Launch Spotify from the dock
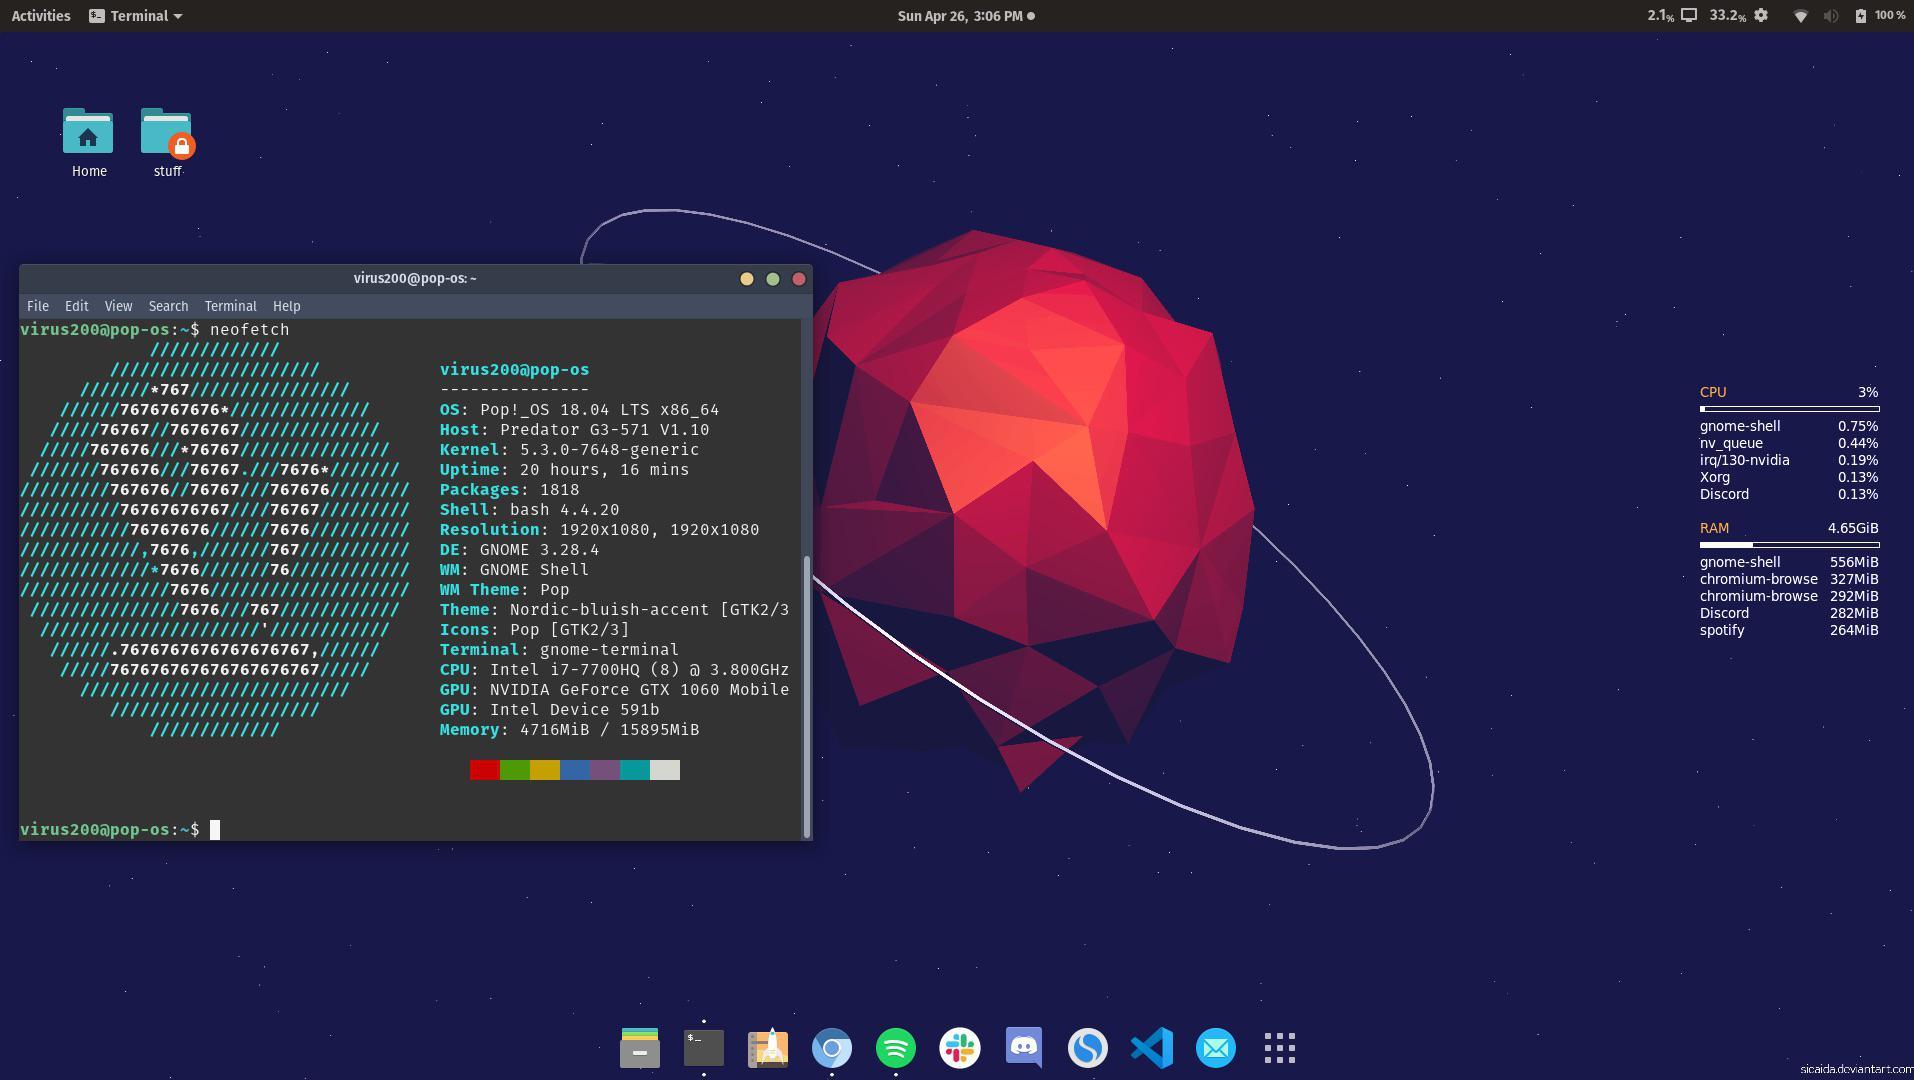 tap(897, 1048)
